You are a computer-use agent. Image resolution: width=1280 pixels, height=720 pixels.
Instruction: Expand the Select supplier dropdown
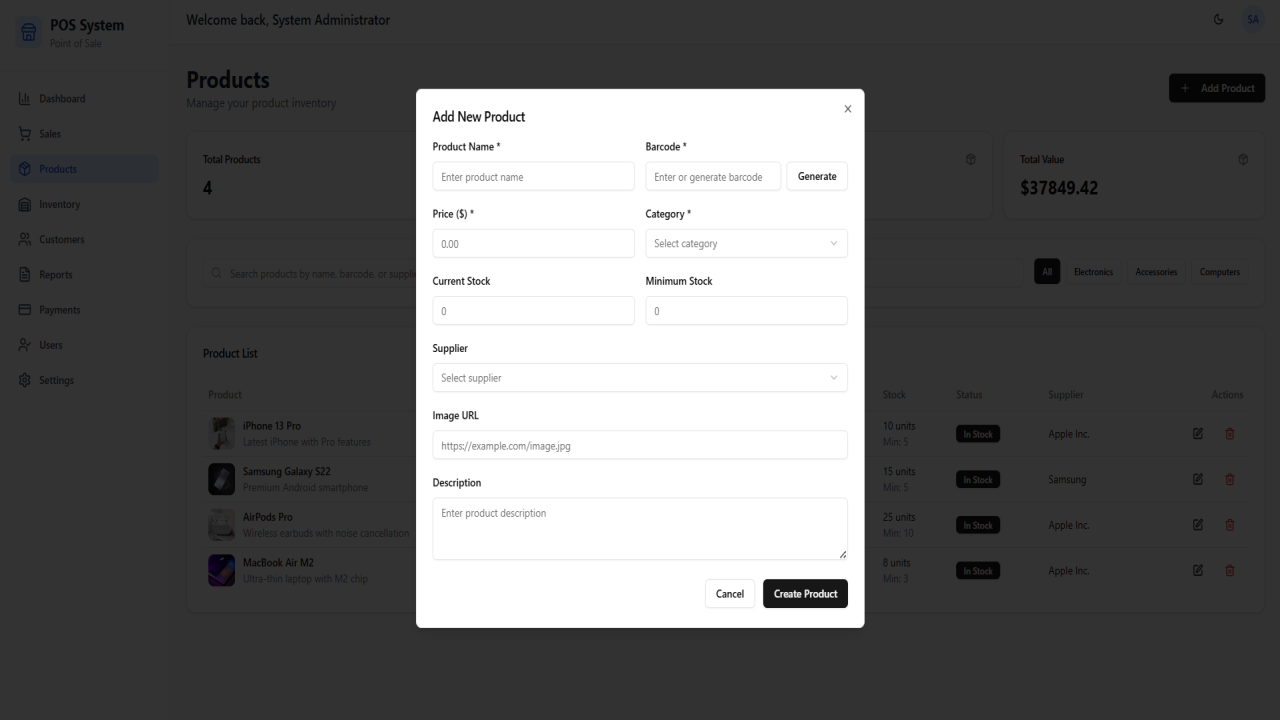[x=640, y=378]
